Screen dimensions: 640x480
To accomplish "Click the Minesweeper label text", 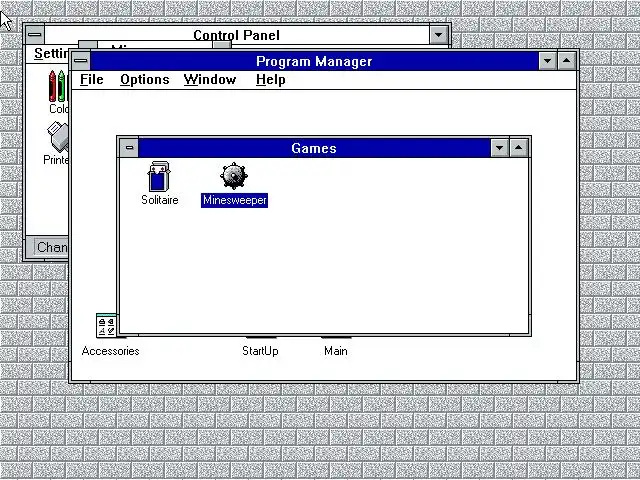I will pyautogui.click(x=234, y=200).
